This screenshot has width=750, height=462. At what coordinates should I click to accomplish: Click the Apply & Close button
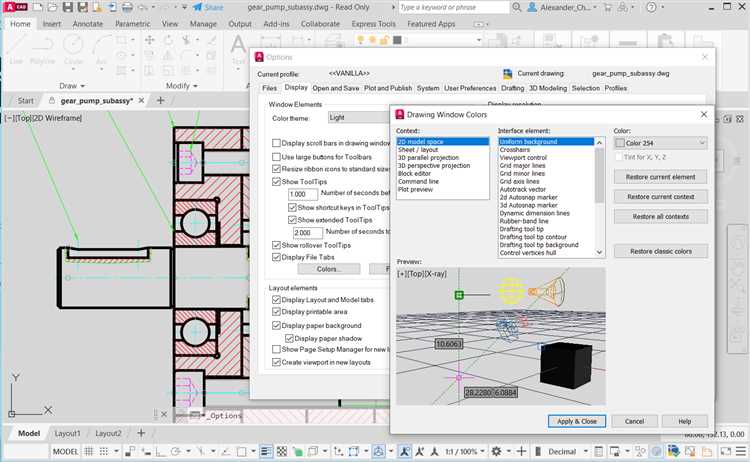[577, 421]
